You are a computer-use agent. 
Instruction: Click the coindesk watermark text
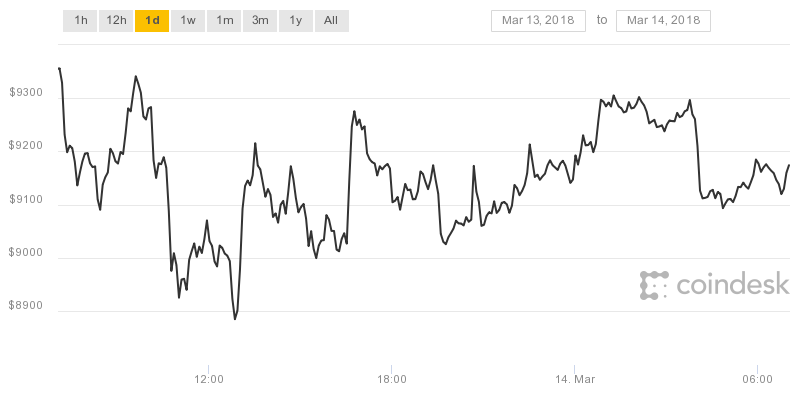coord(733,284)
